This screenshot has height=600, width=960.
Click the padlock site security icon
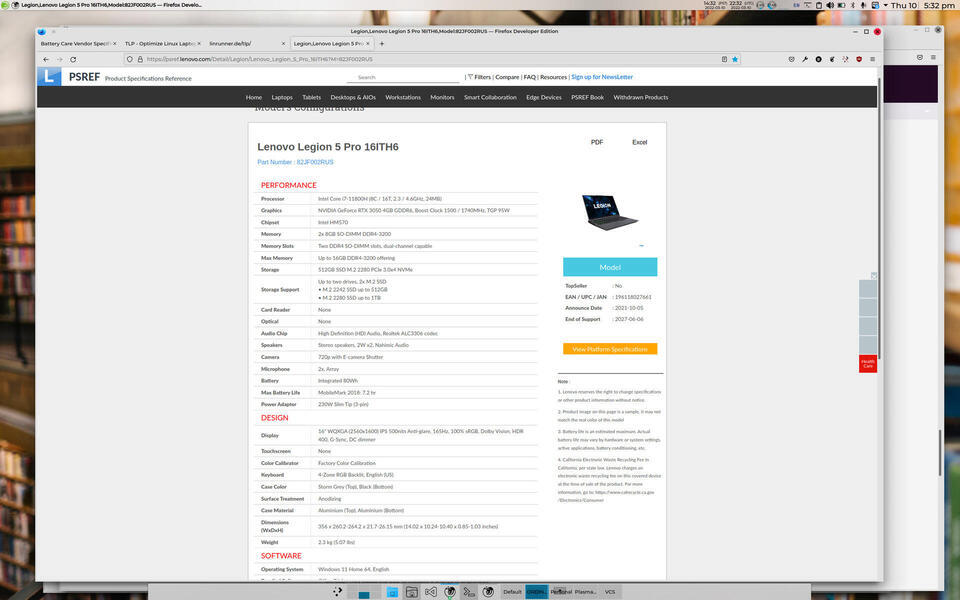[x=140, y=59]
